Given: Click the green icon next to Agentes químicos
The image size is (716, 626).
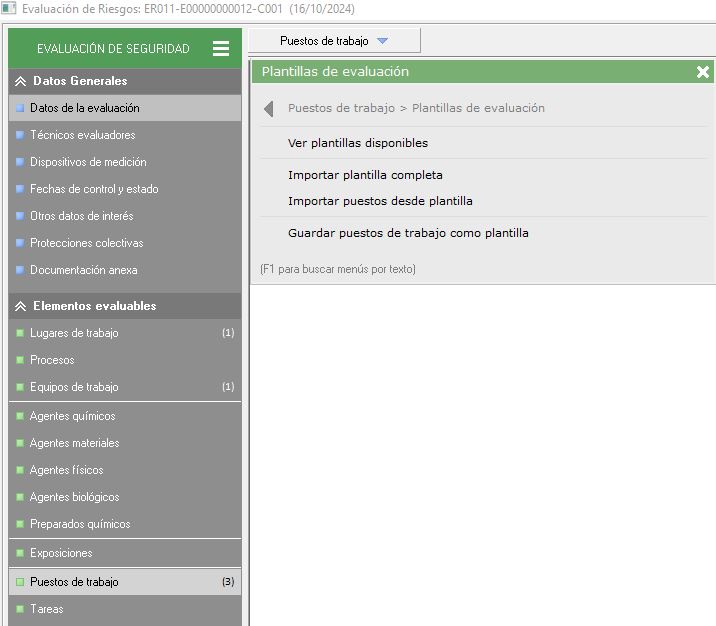Looking at the screenshot, I should pyautogui.click(x=19, y=416).
